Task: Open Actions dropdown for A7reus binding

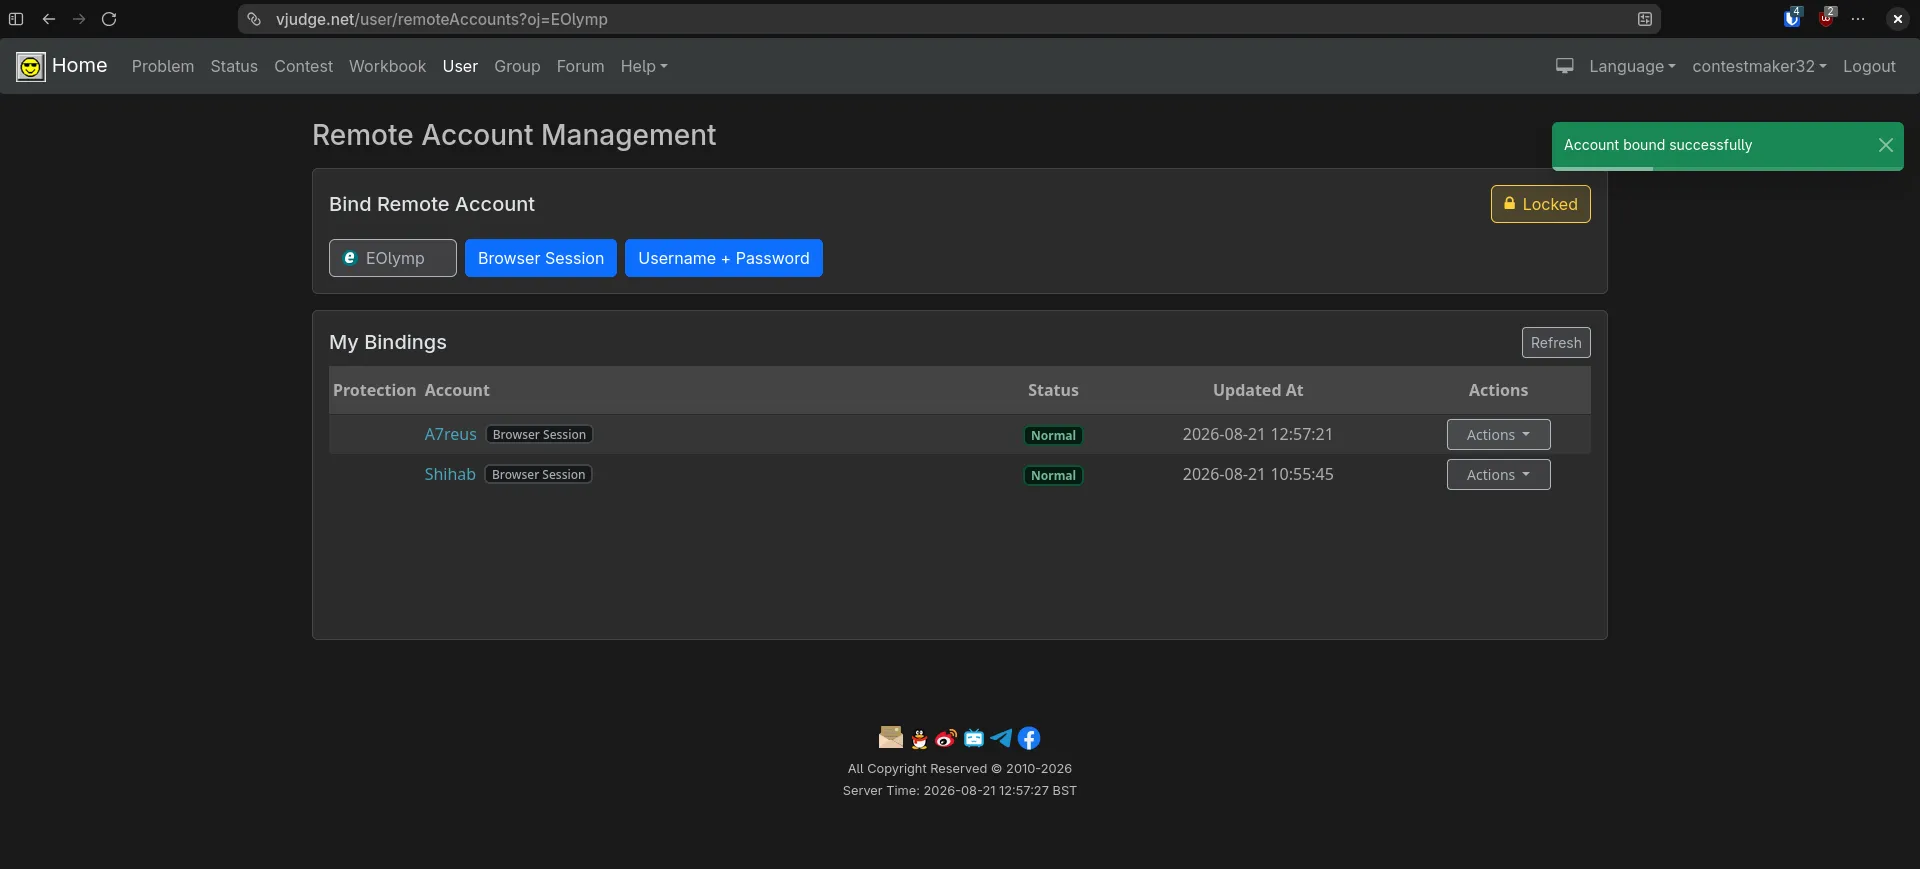Action: tap(1498, 435)
